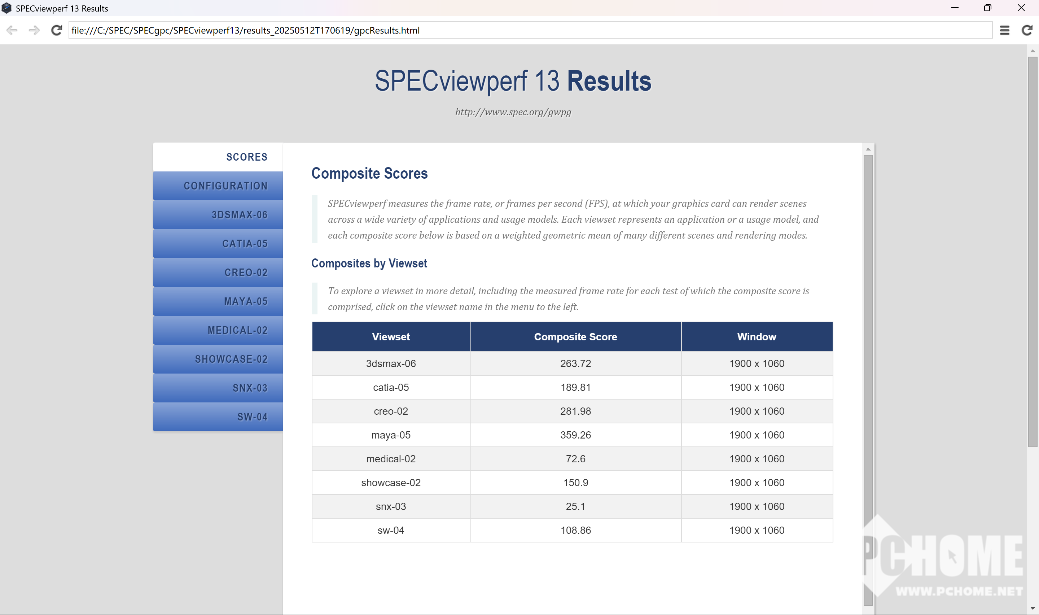This screenshot has height=615, width=1039.
Task: Click the showcase-02 table cell
Action: click(391, 483)
